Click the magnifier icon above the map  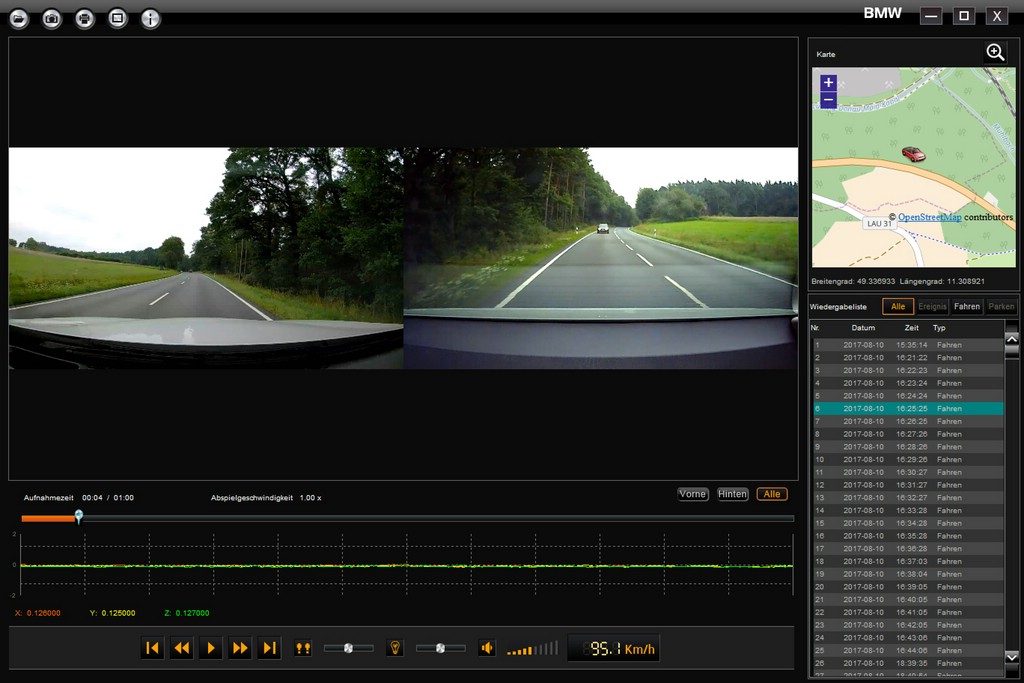[995, 53]
